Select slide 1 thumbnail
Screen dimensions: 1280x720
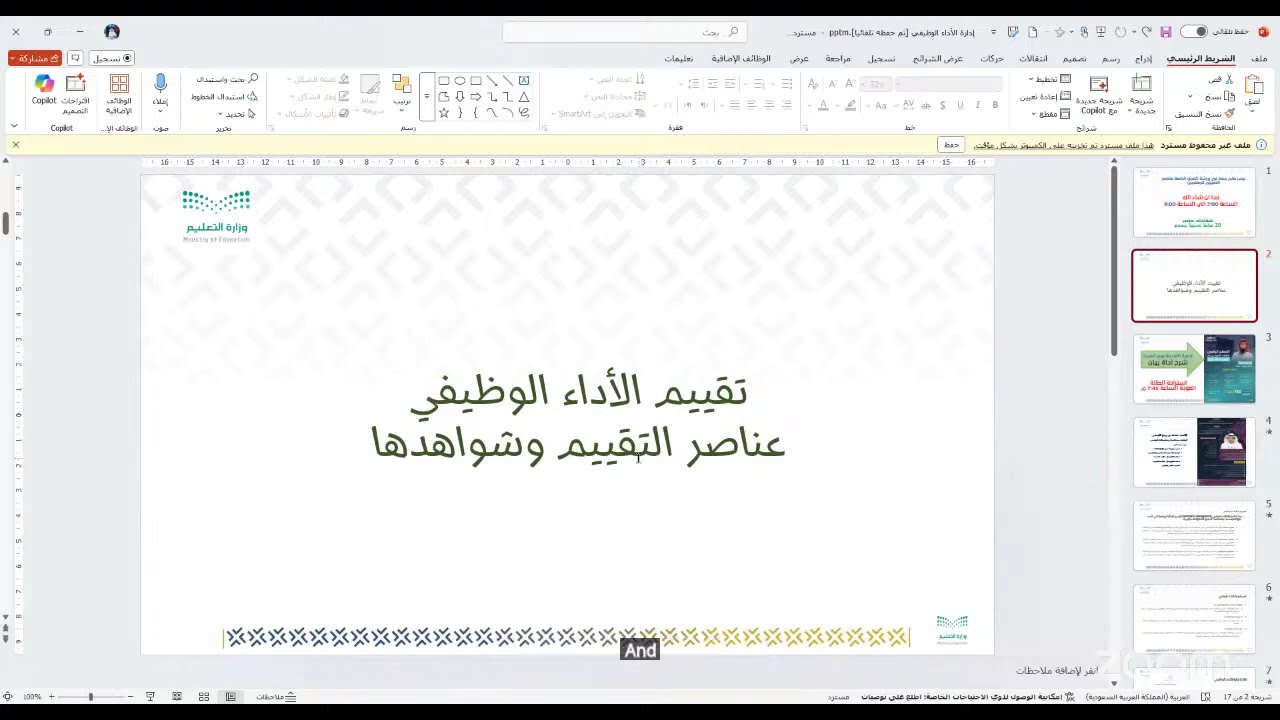click(x=1194, y=202)
